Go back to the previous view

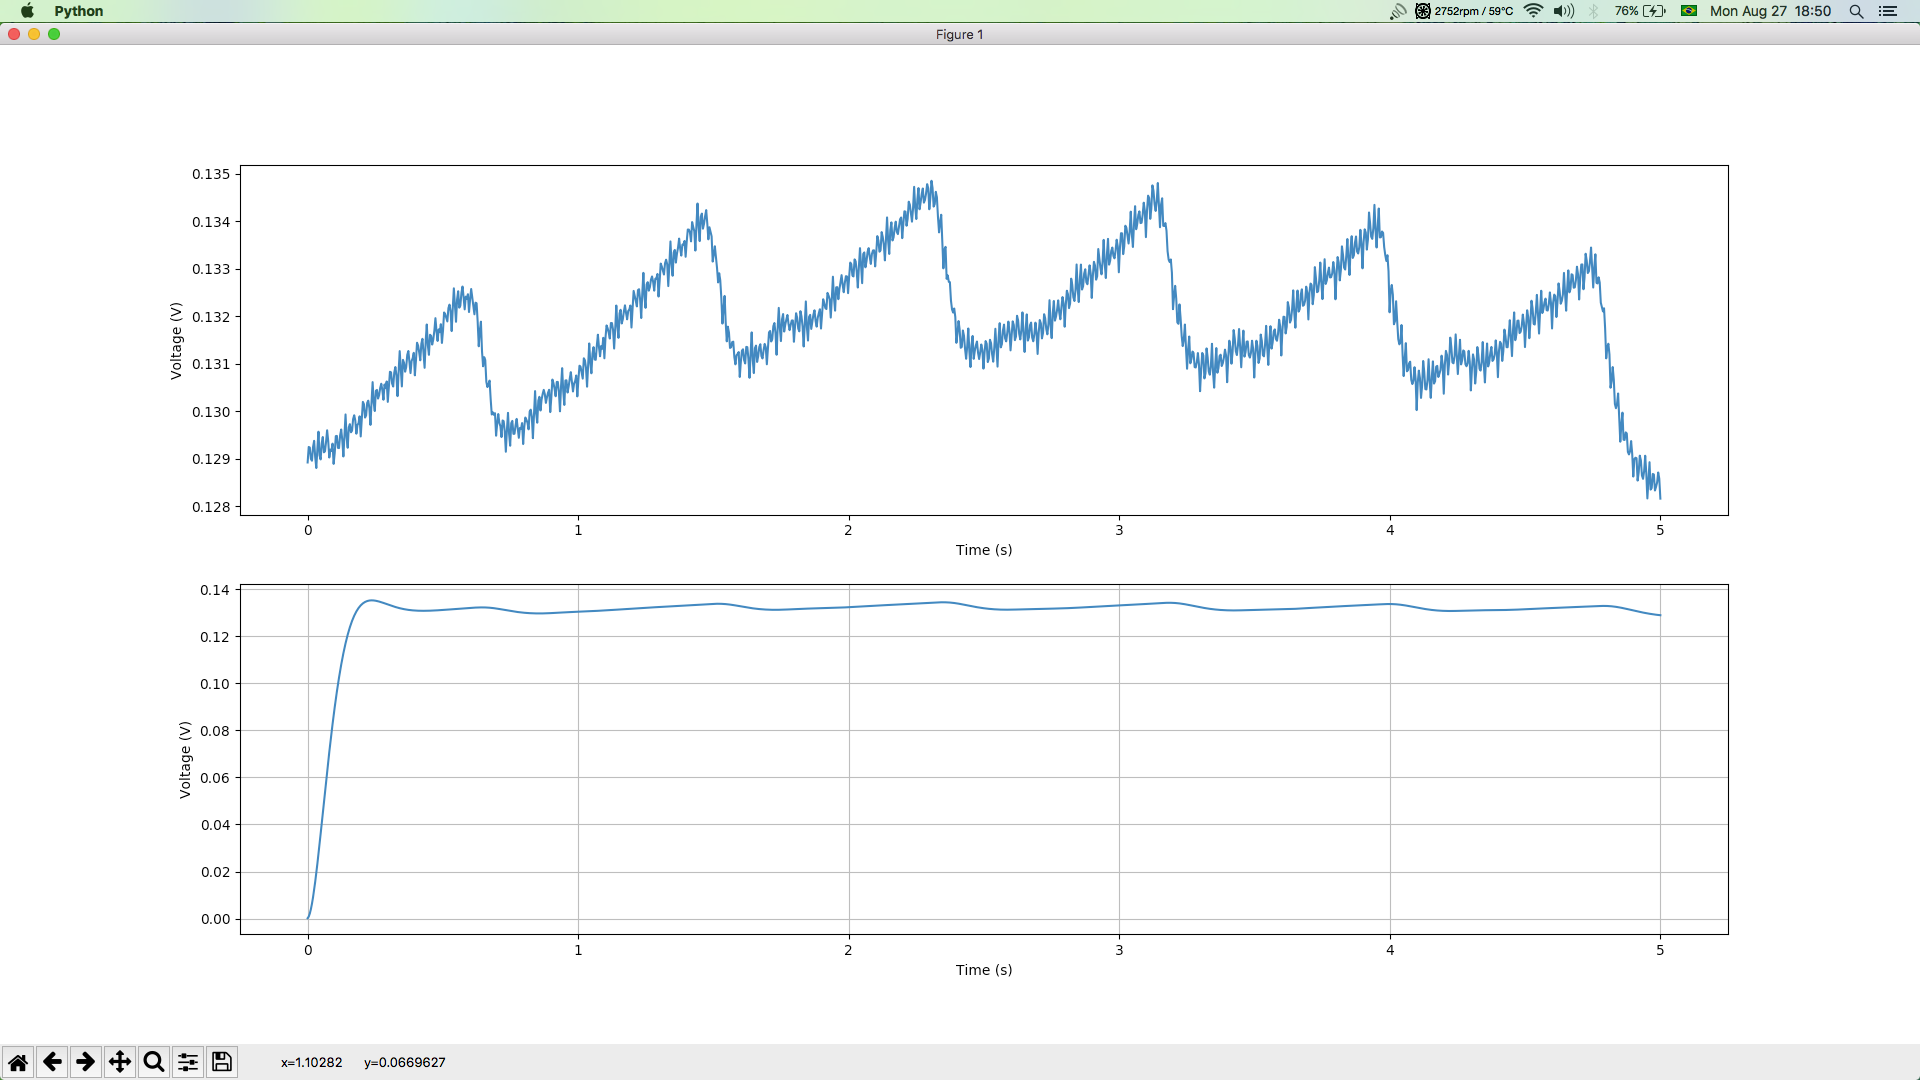[x=52, y=1062]
